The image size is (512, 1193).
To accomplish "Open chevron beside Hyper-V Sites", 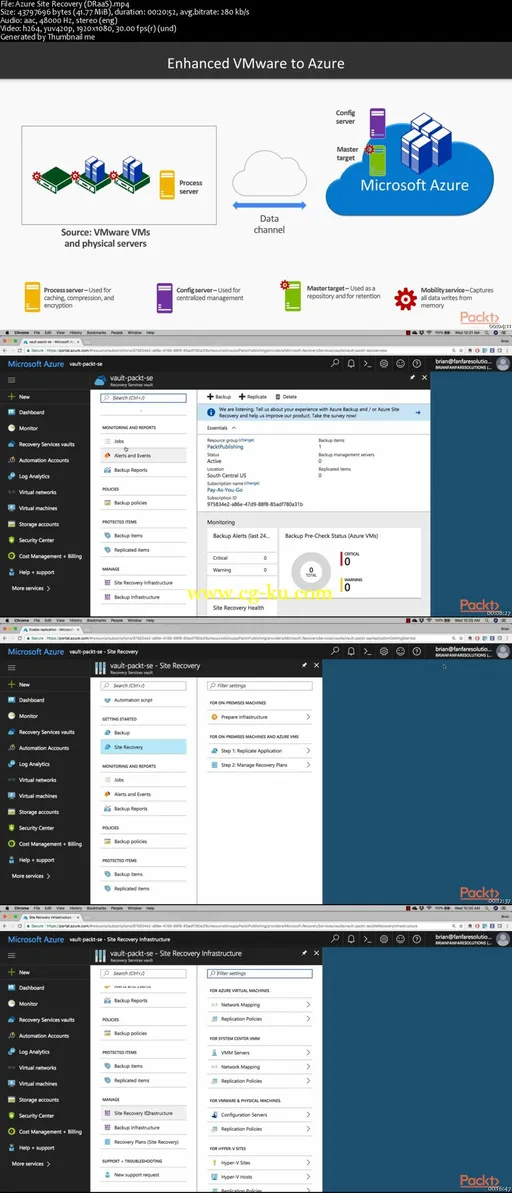I will pyautogui.click(x=308, y=1163).
